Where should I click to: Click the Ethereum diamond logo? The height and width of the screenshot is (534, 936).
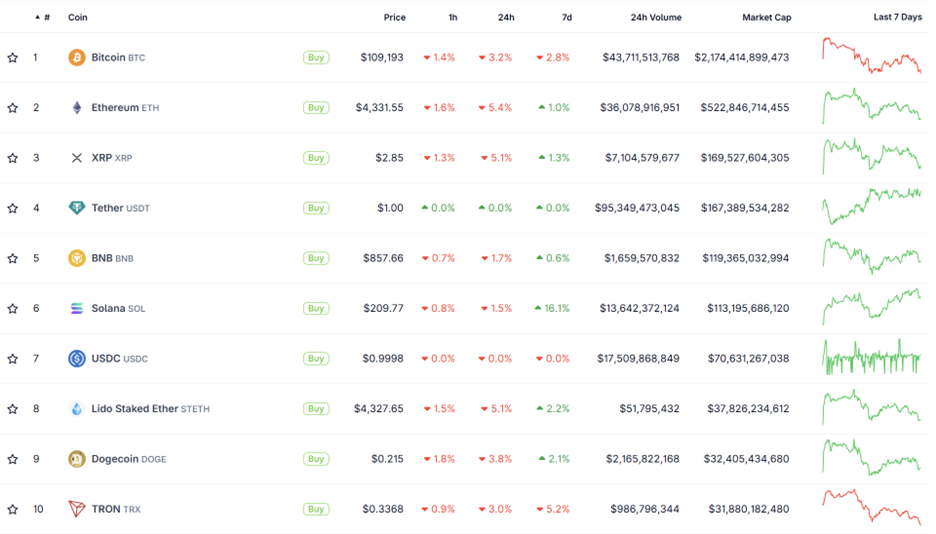tap(76, 107)
